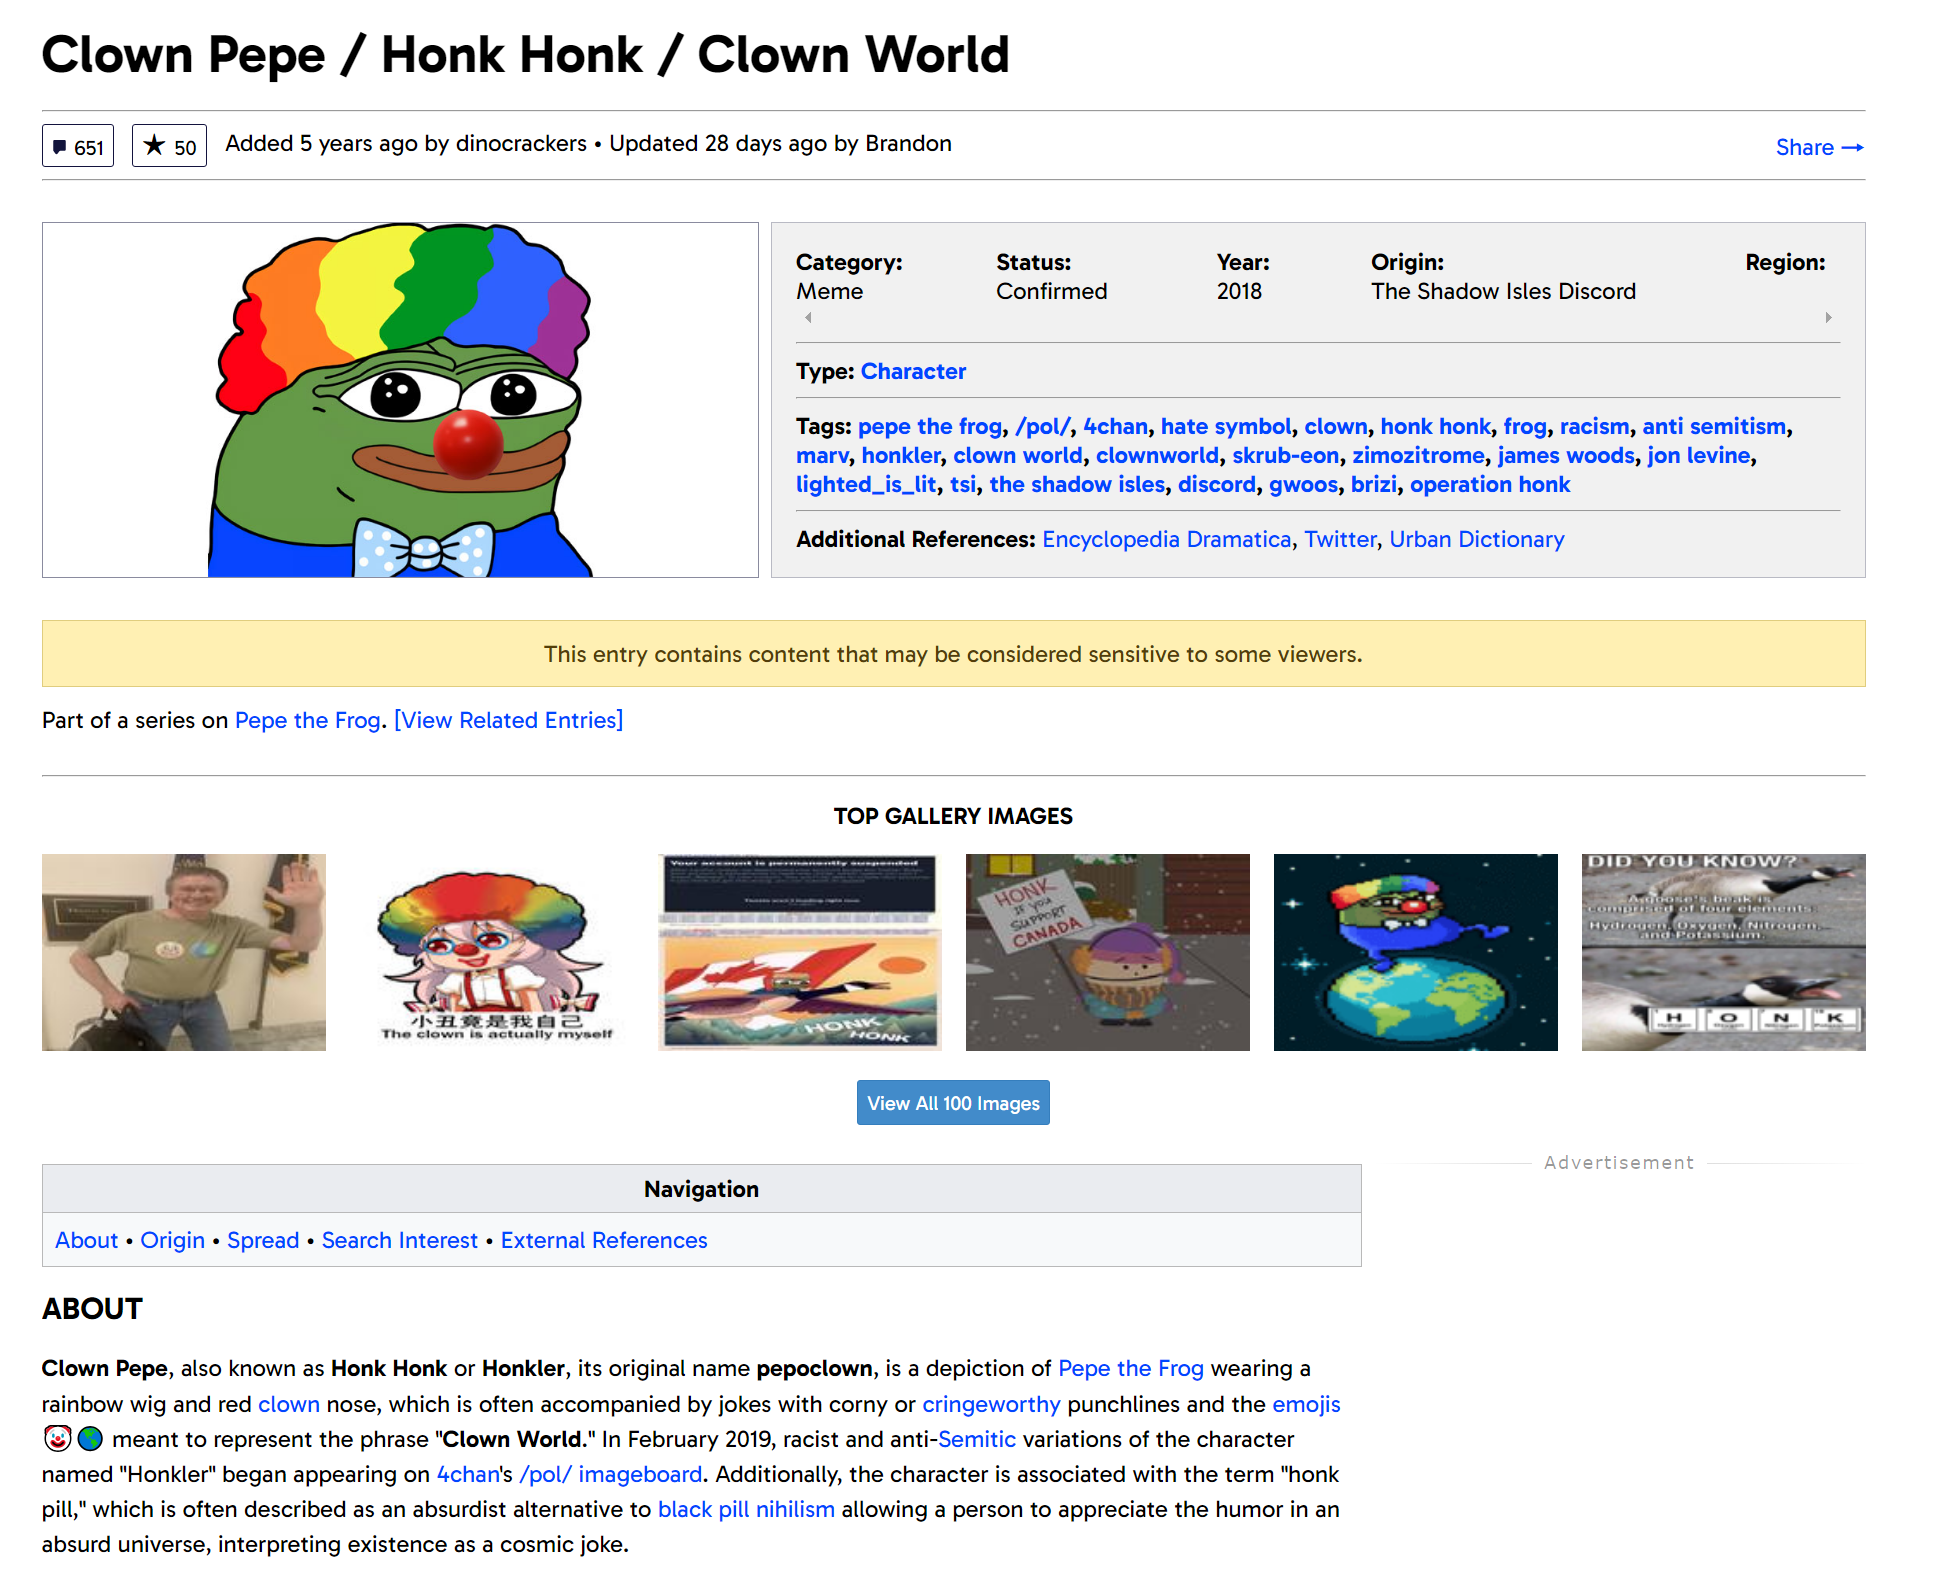The width and height of the screenshot is (1945, 1570).
Task: Expand View Related Entries
Action: click(508, 720)
